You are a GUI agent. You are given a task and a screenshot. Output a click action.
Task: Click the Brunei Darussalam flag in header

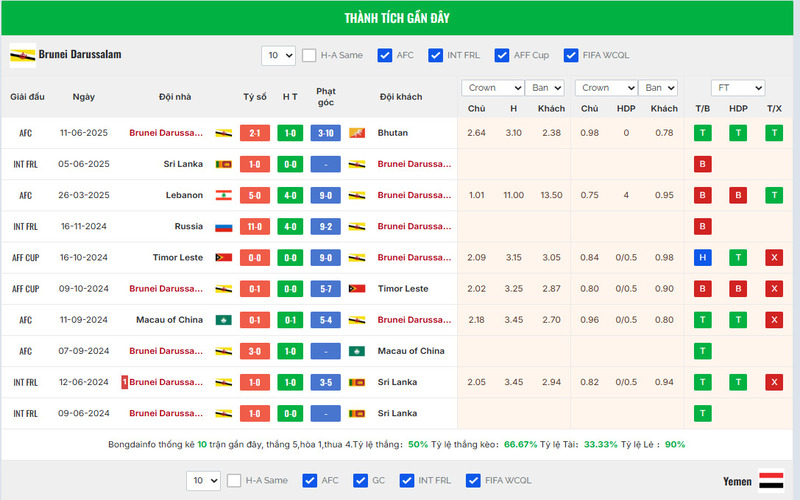coord(23,54)
